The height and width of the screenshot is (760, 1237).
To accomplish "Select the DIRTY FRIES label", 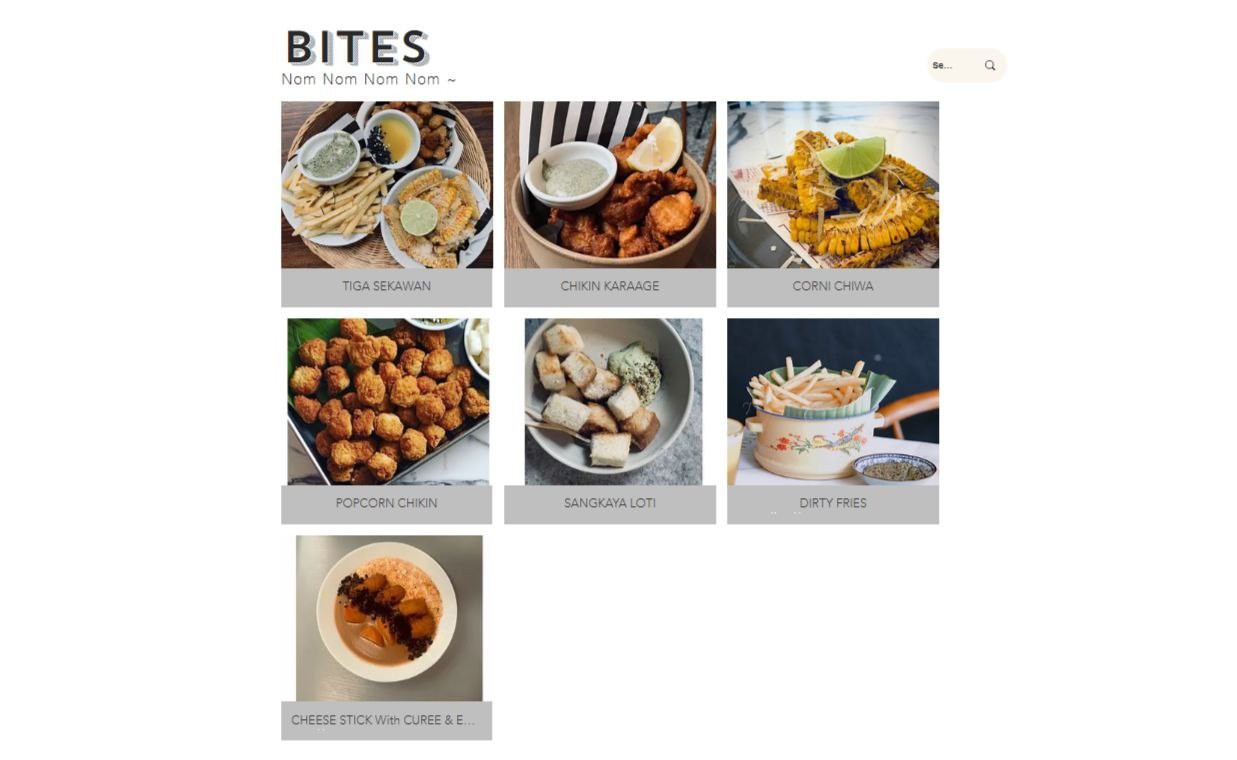I will tap(833, 503).
